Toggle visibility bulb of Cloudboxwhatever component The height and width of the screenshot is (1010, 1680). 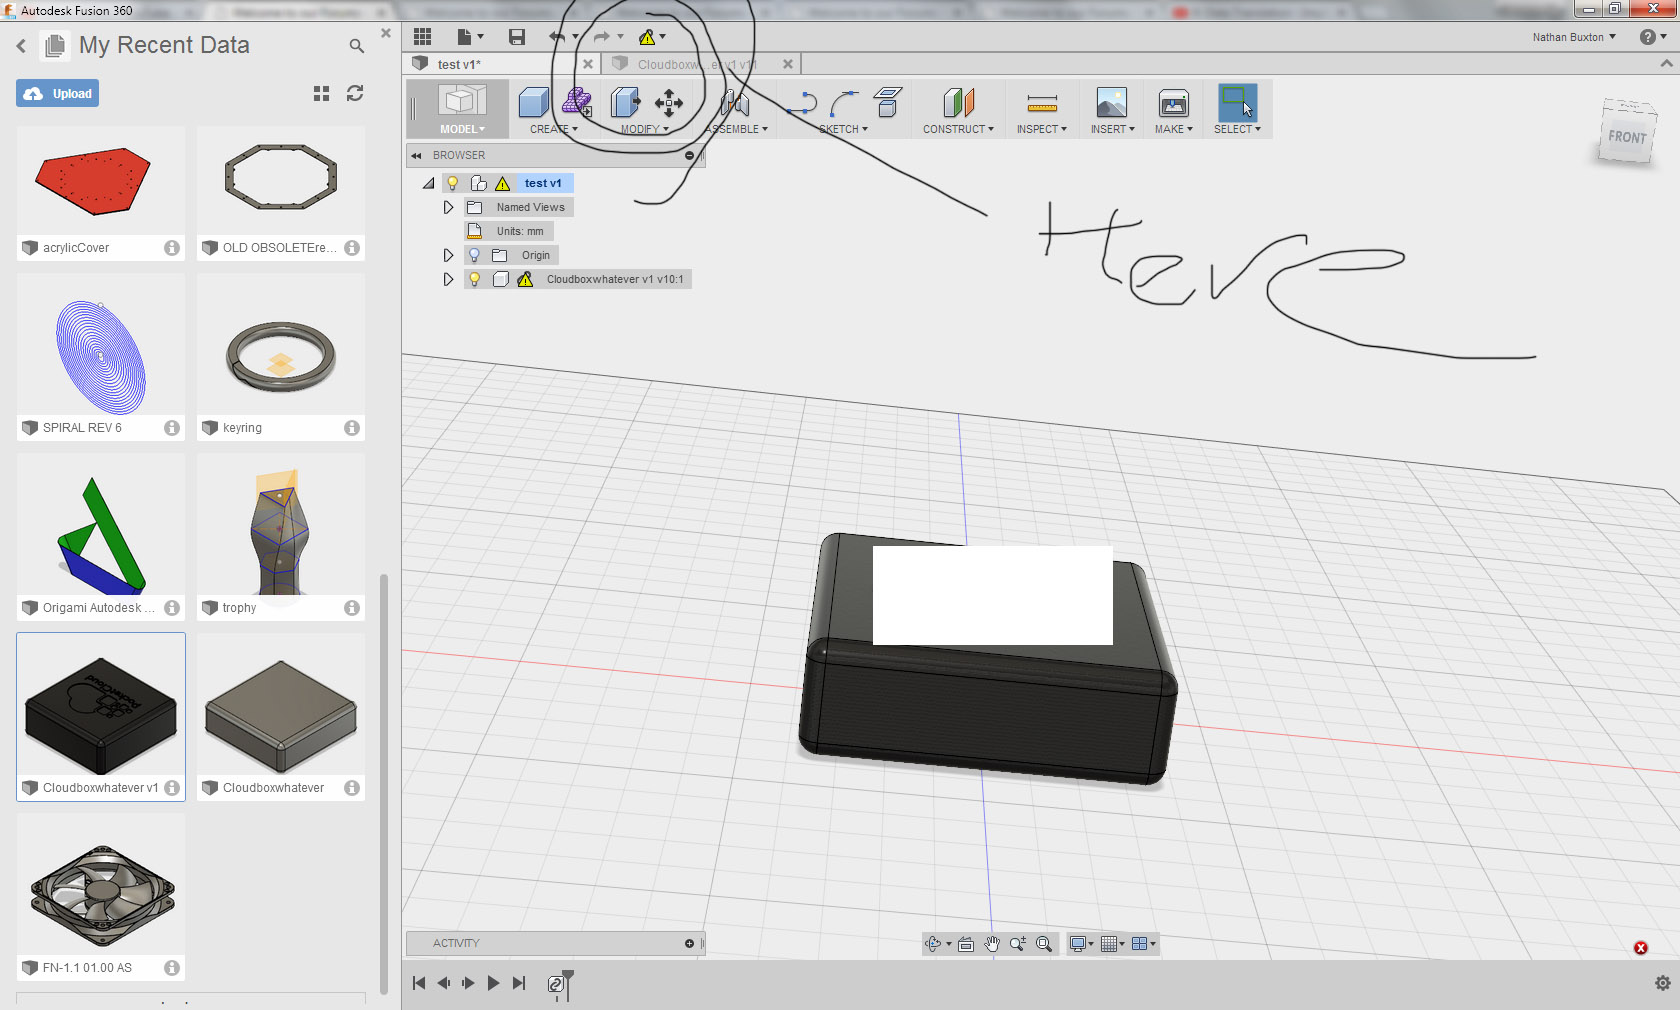click(x=475, y=279)
